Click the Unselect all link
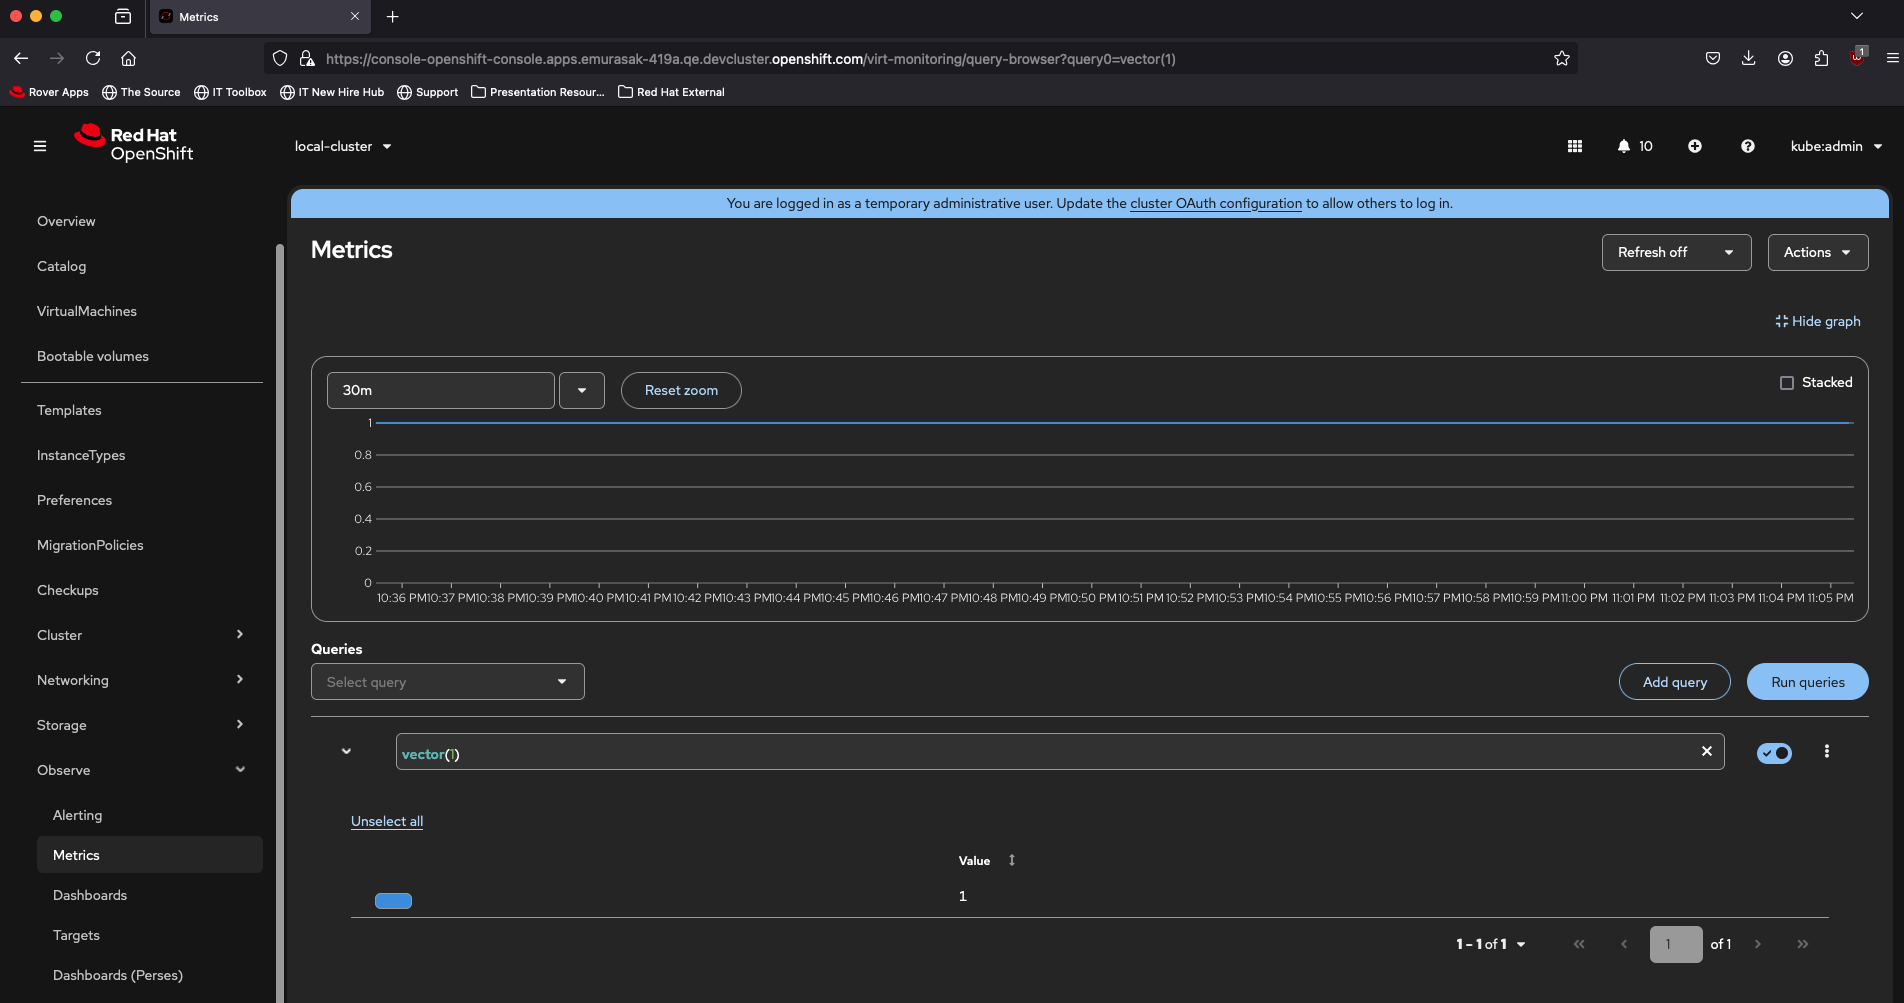Image resolution: width=1904 pixels, height=1003 pixels. [387, 821]
